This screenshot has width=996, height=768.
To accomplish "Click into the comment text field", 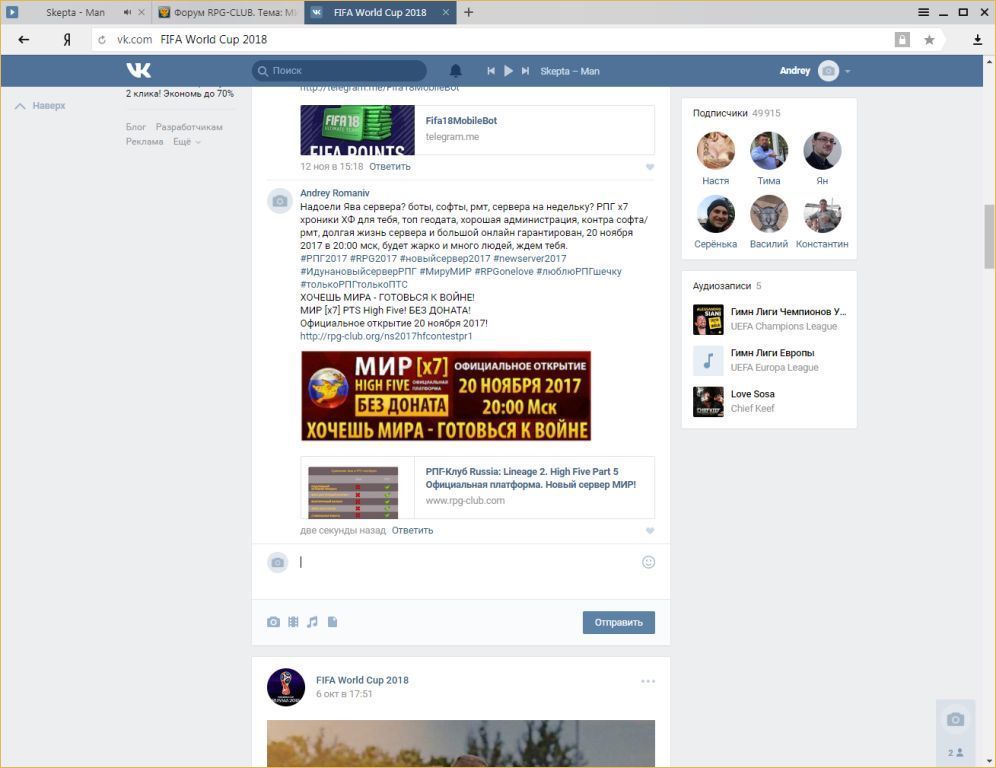I will [x=467, y=562].
